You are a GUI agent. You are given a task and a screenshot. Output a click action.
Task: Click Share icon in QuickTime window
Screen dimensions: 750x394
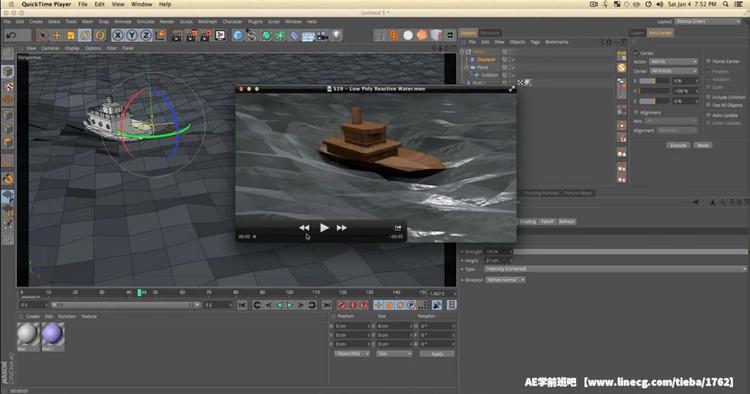coord(397,228)
